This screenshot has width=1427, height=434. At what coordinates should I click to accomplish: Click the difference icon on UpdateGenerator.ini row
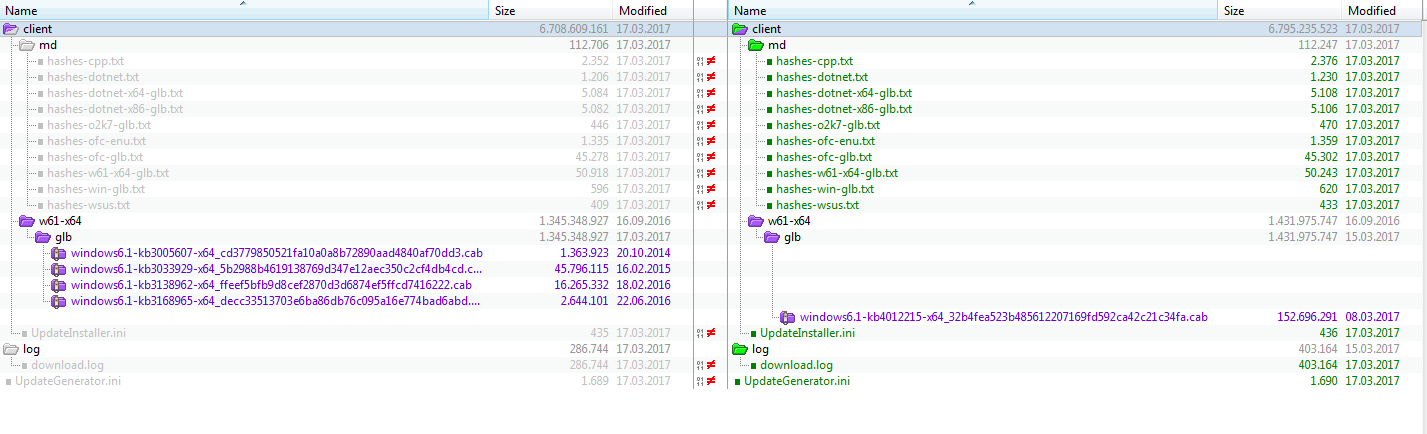pos(711,381)
